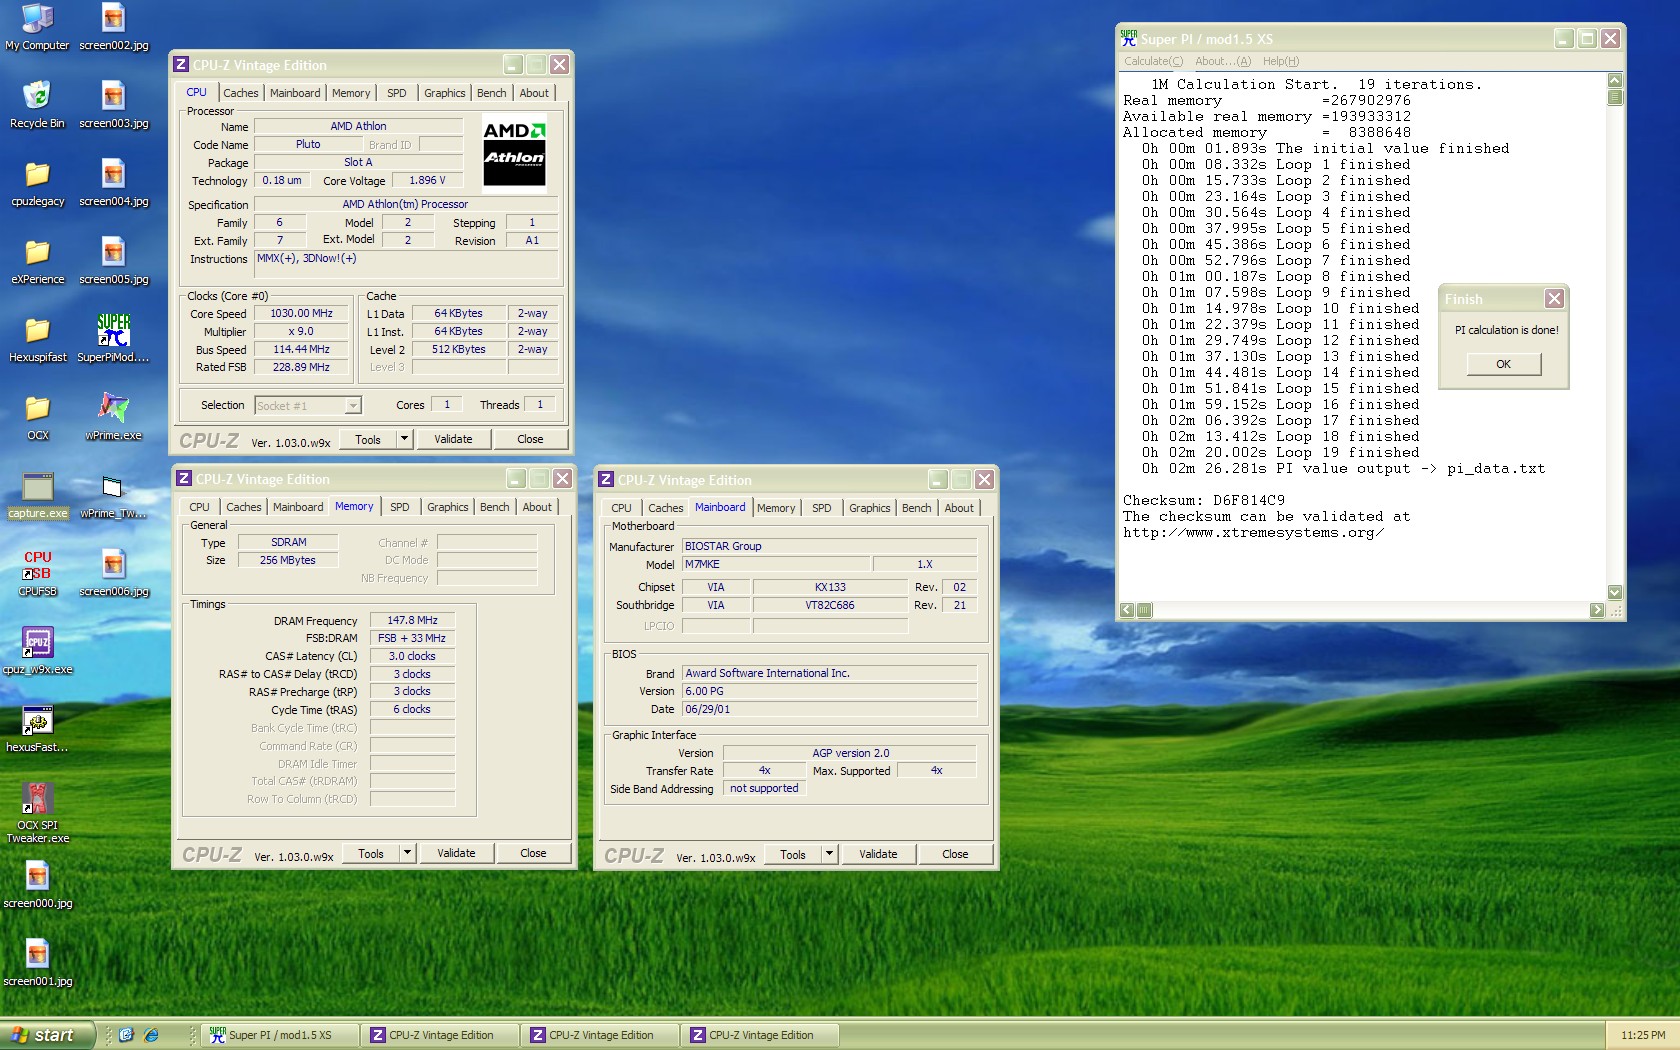The height and width of the screenshot is (1050, 1680).
Task: Select the hexusFast shortcut icon
Action: pyautogui.click(x=37, y=729)
